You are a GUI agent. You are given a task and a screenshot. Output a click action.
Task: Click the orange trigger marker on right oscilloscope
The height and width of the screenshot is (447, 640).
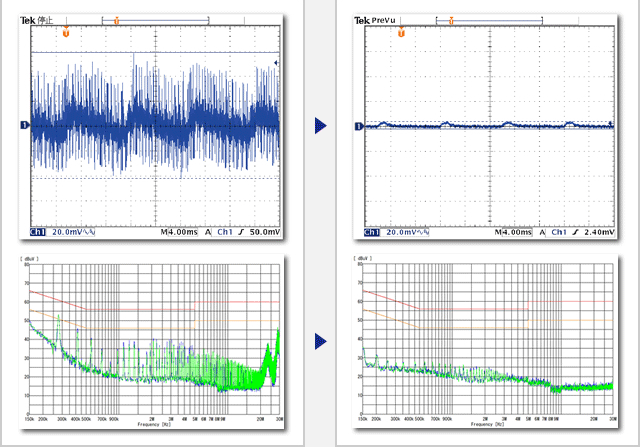(x=401, y=32)
